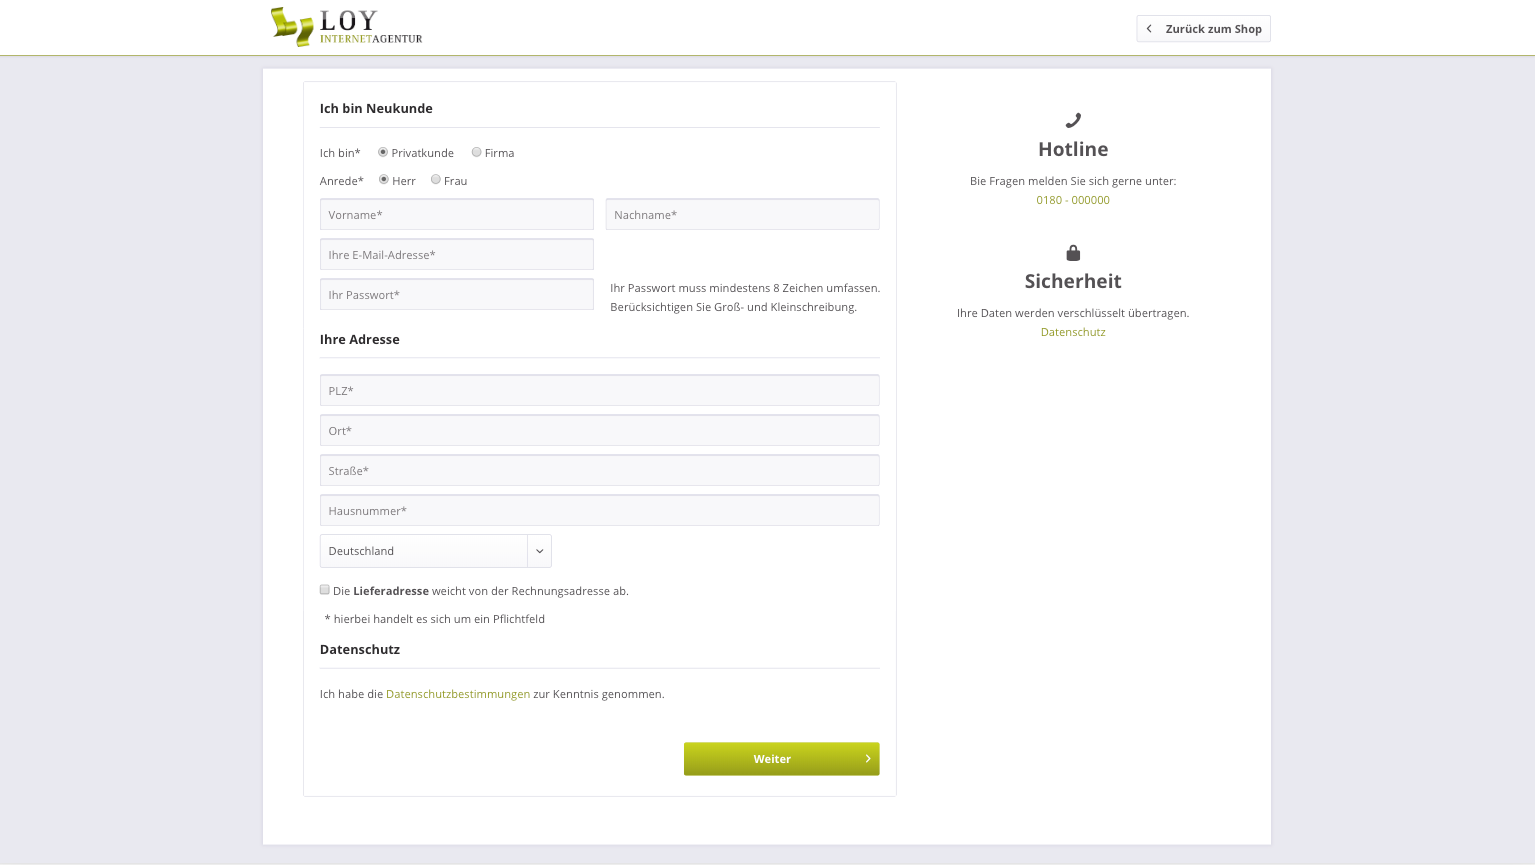Click the E-Mail-Adresse input field

(x=457, y=254)
